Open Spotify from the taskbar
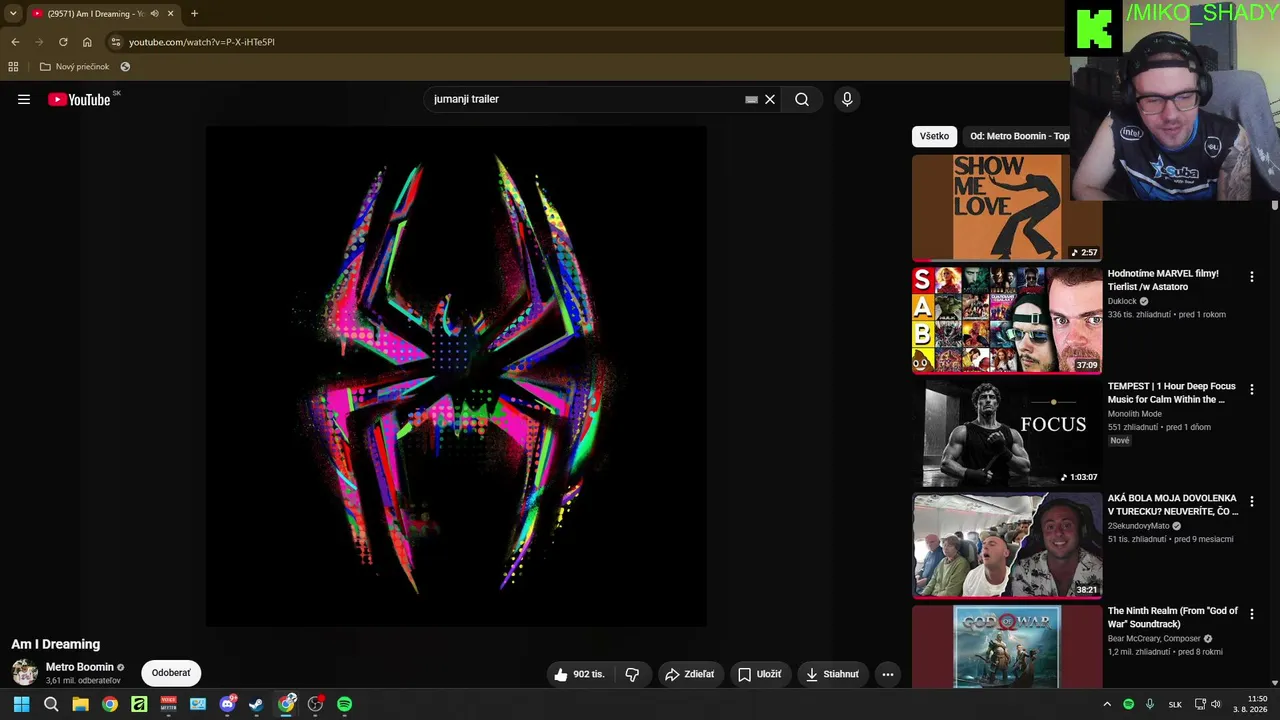 tap(344, 704)
